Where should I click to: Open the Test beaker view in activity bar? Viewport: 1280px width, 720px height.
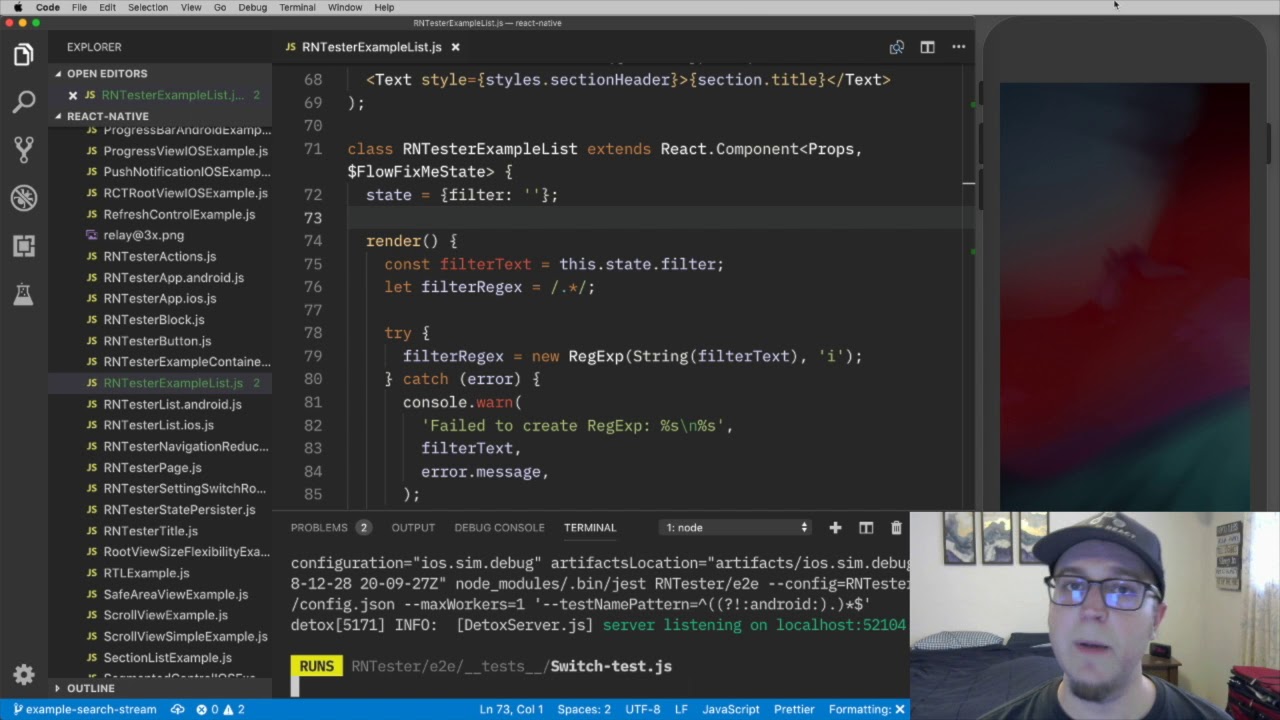coord(24,293)
